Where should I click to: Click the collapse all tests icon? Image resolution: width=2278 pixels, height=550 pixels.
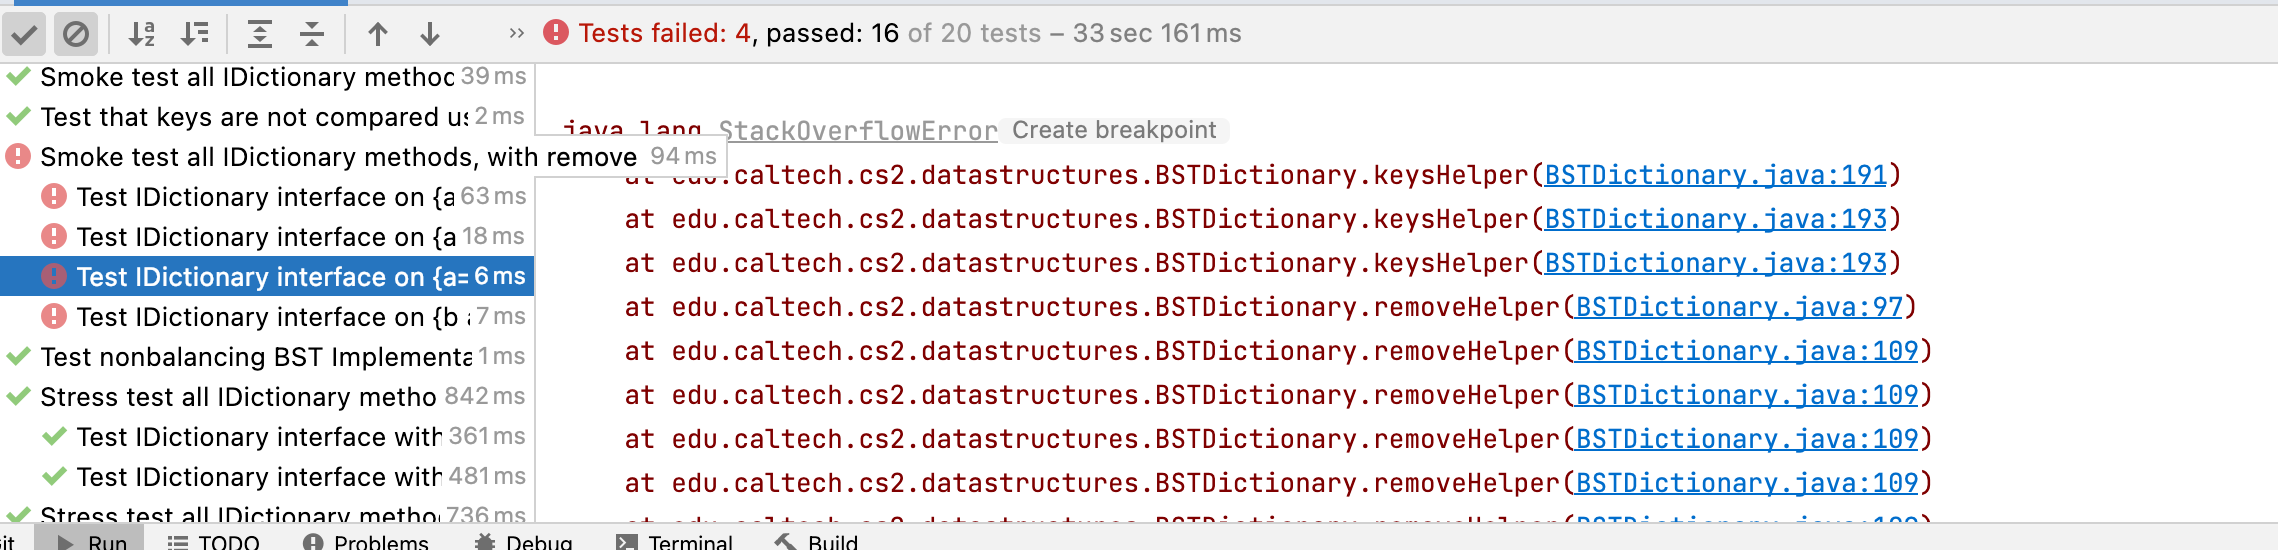tap(312, 35)
